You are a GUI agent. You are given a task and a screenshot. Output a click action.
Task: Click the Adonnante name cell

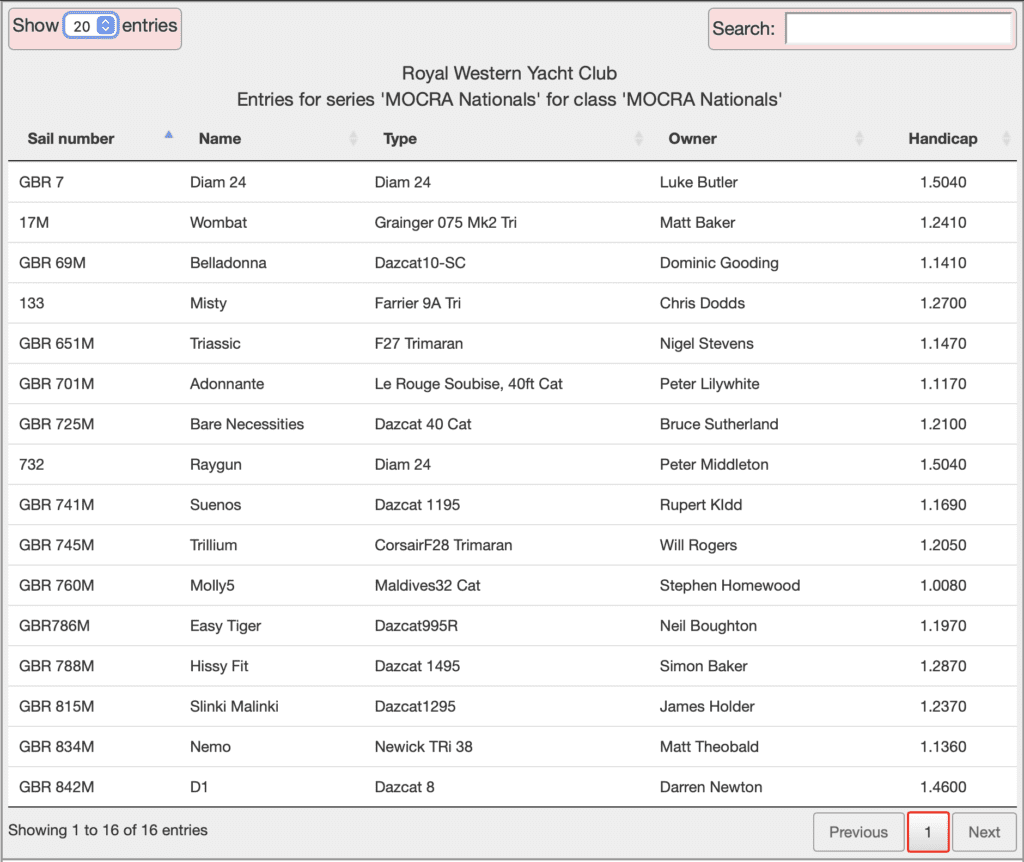tap(227, 384)
